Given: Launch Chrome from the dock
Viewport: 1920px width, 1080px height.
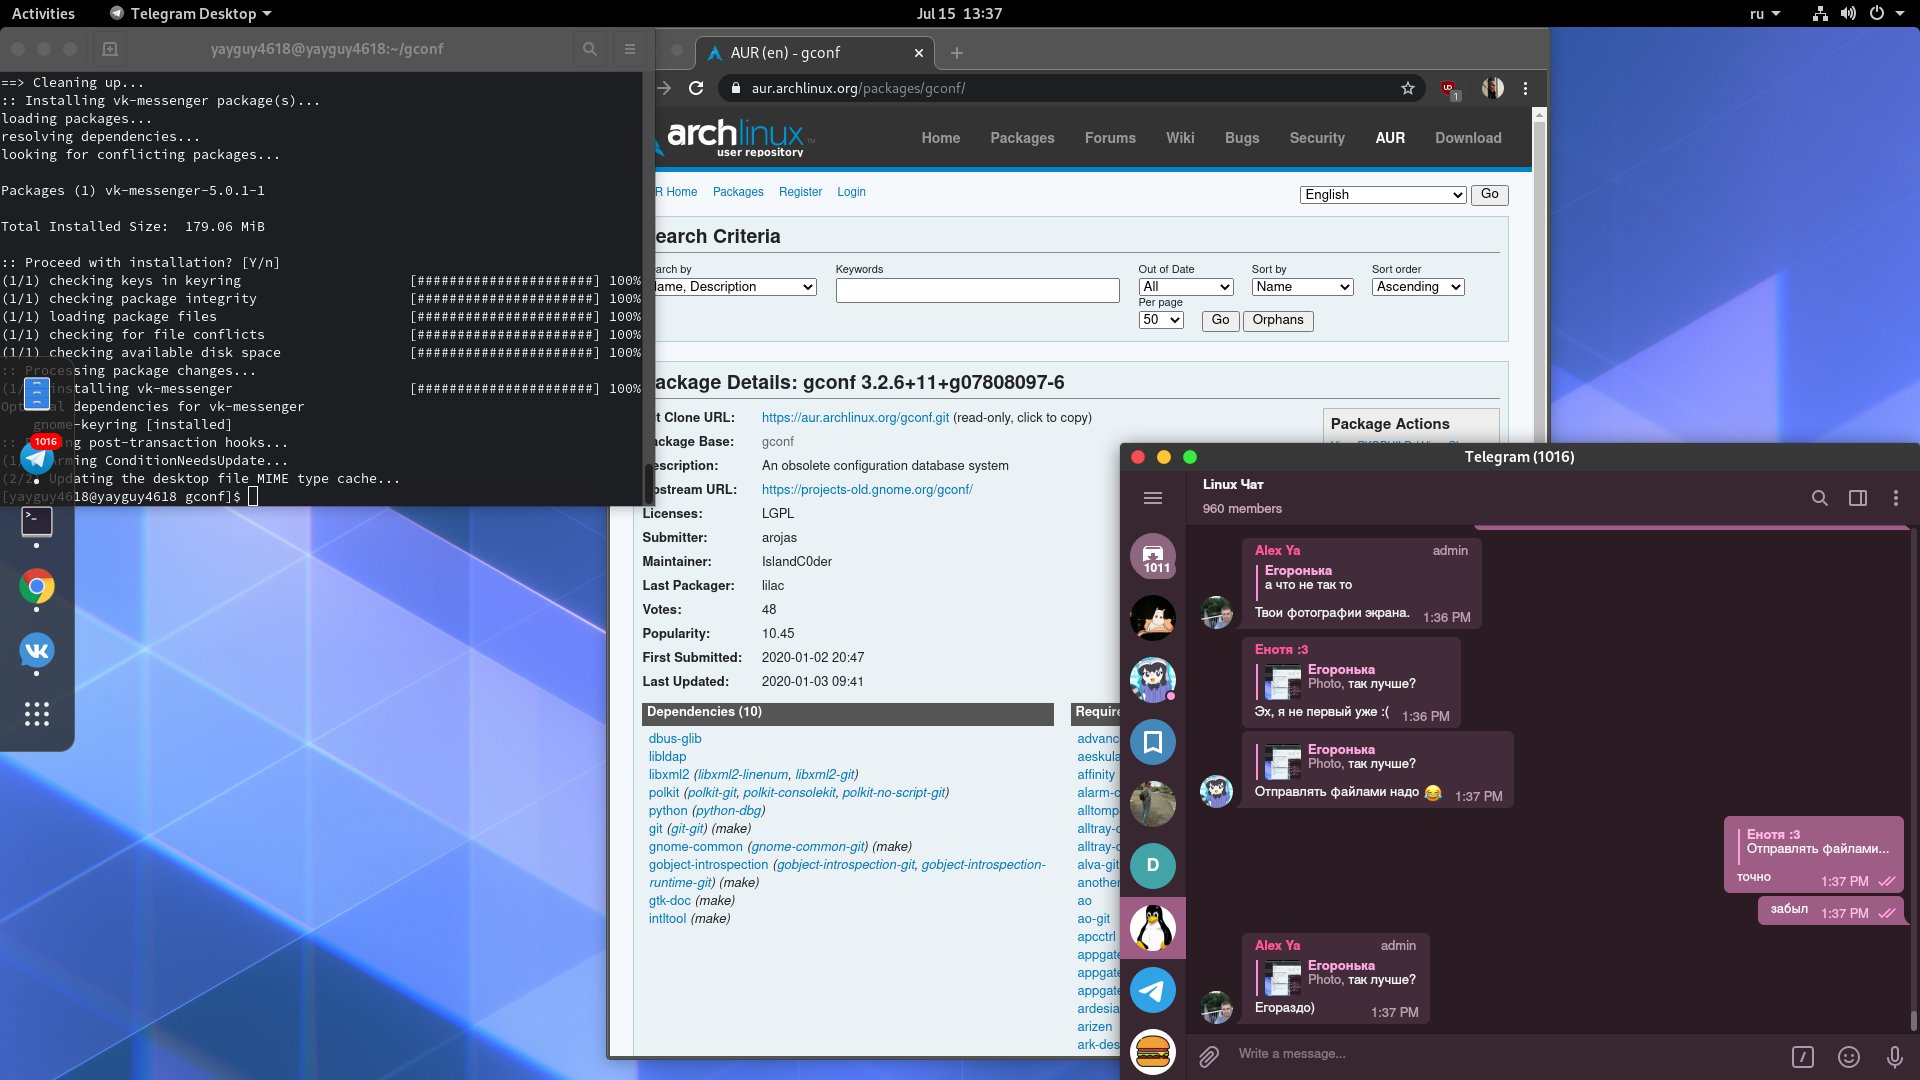Looking at the screenshot, I should [37, 587].
